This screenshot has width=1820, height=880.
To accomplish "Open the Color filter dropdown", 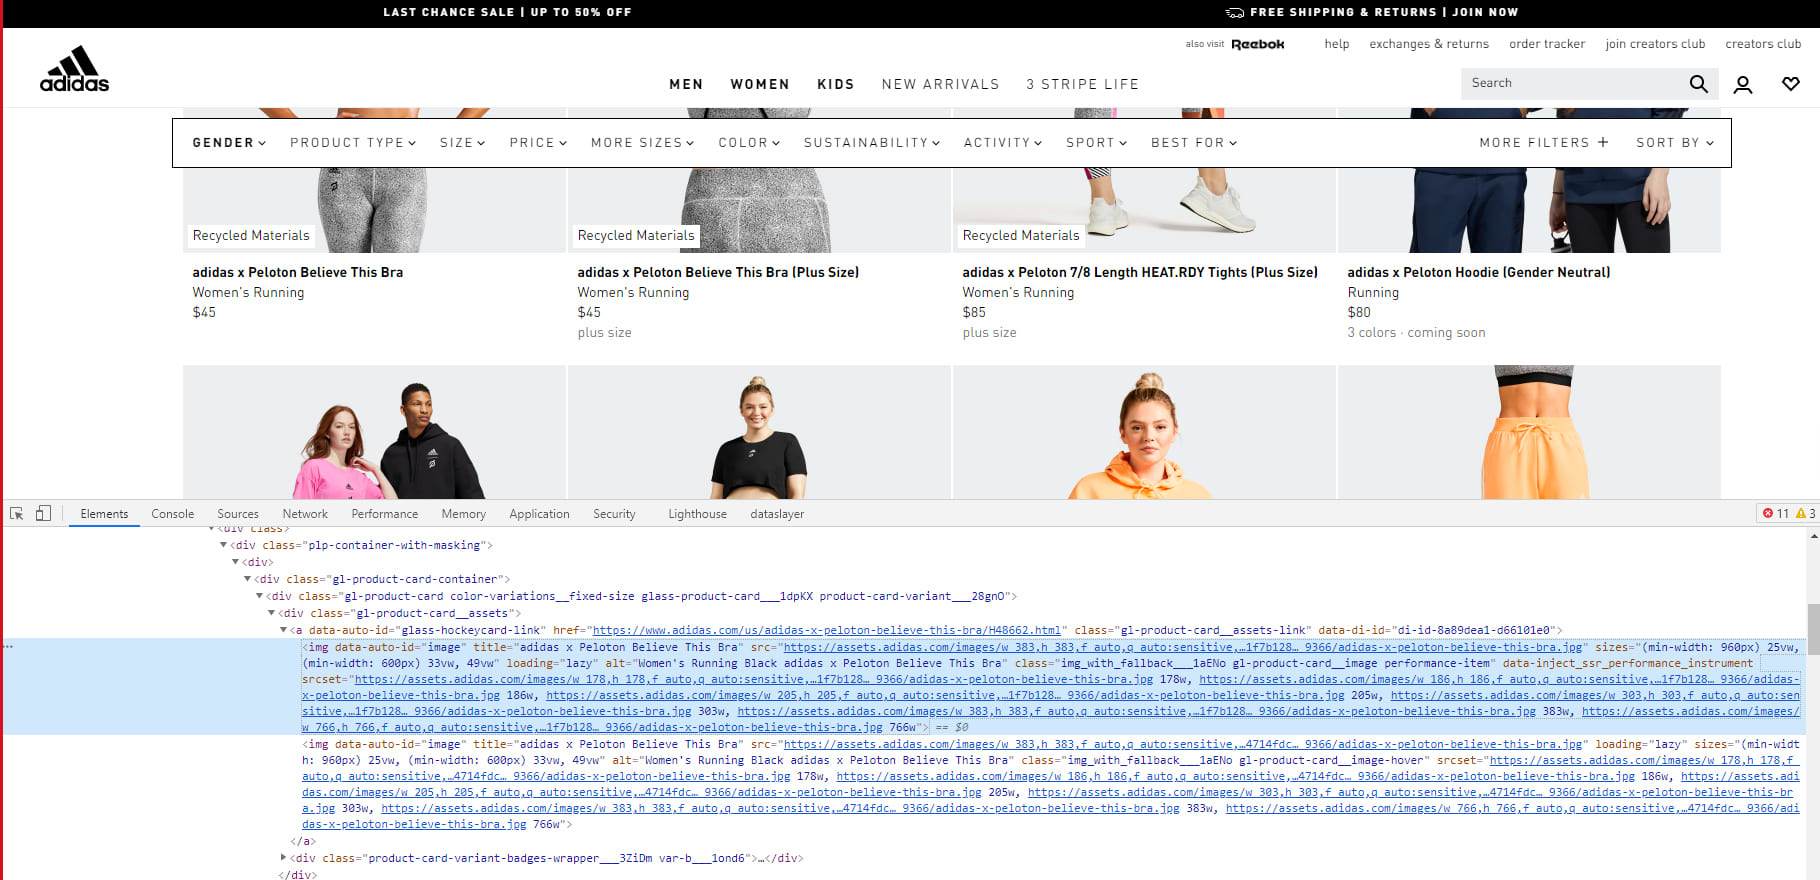I will point(749,143).
